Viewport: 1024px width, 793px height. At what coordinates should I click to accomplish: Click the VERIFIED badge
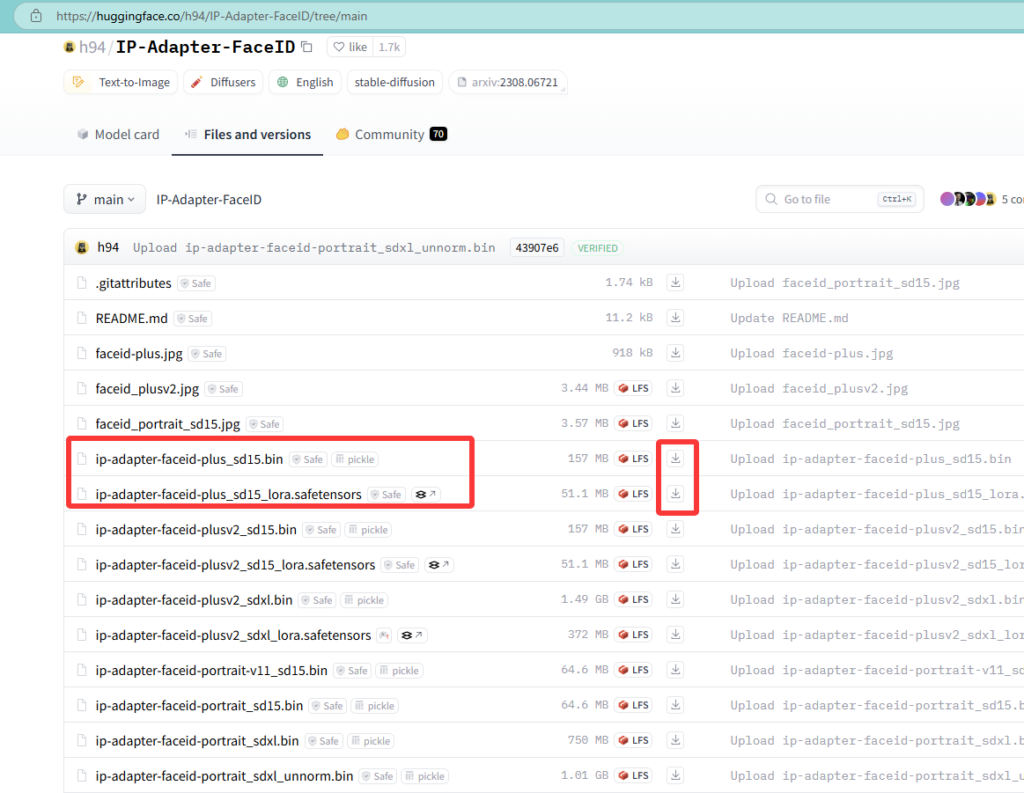tap(597, 248)
